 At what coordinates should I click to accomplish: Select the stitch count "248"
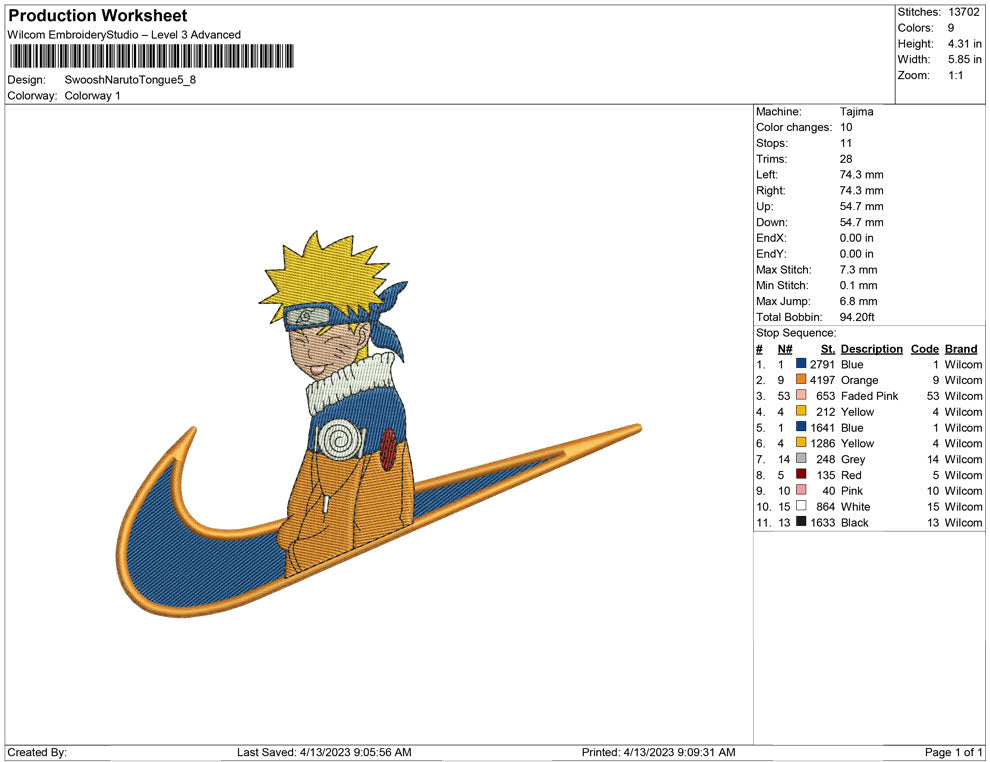coord(825,459)
